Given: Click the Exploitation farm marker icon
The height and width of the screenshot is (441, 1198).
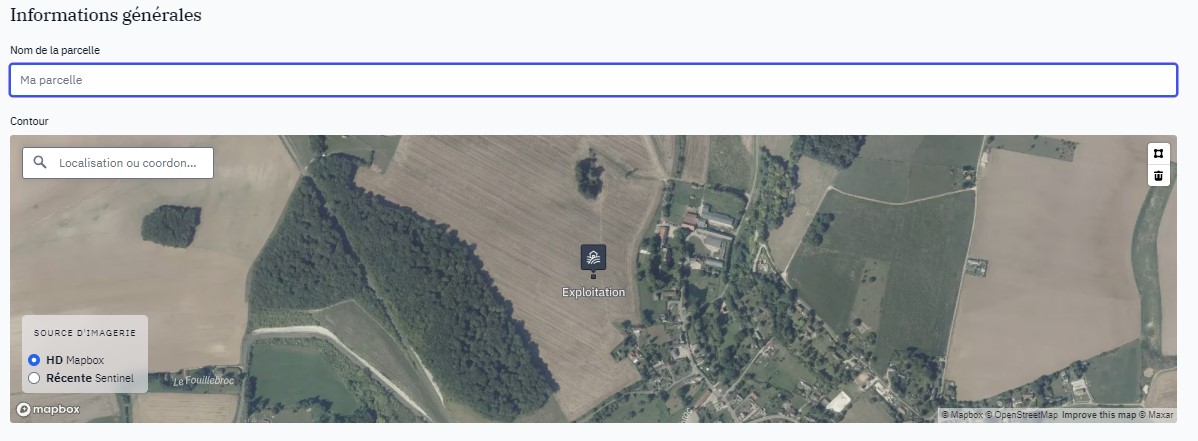Looking at the screenshot, I should [593, 259].
